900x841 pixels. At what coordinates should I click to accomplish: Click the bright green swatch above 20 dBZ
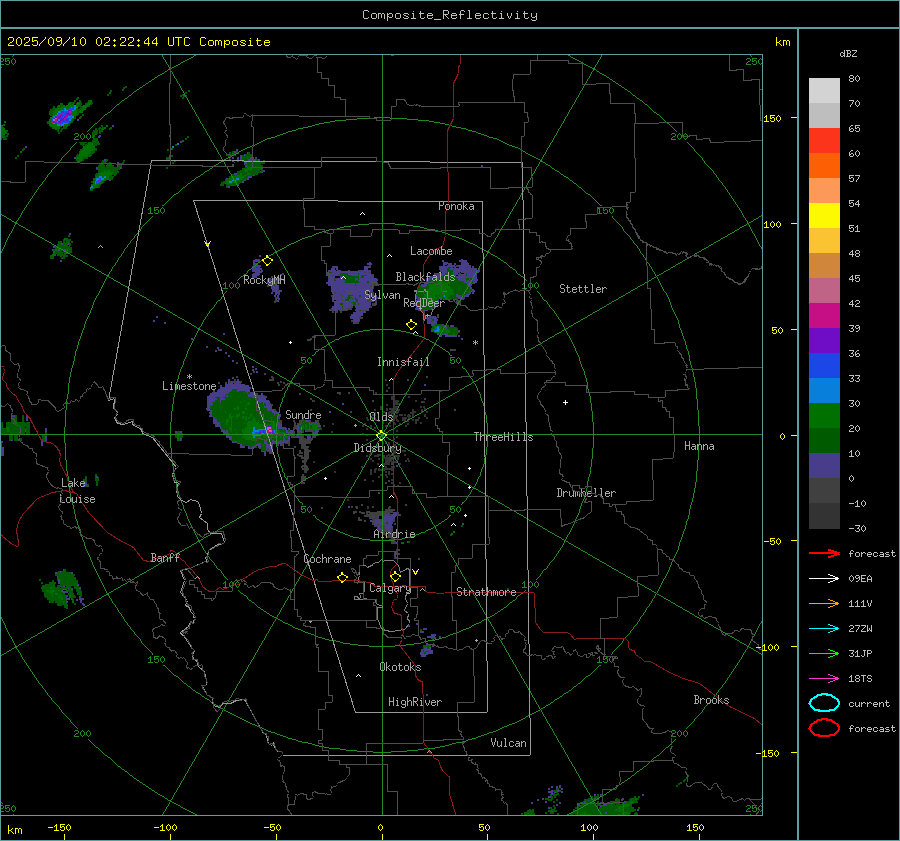[824, 416]
